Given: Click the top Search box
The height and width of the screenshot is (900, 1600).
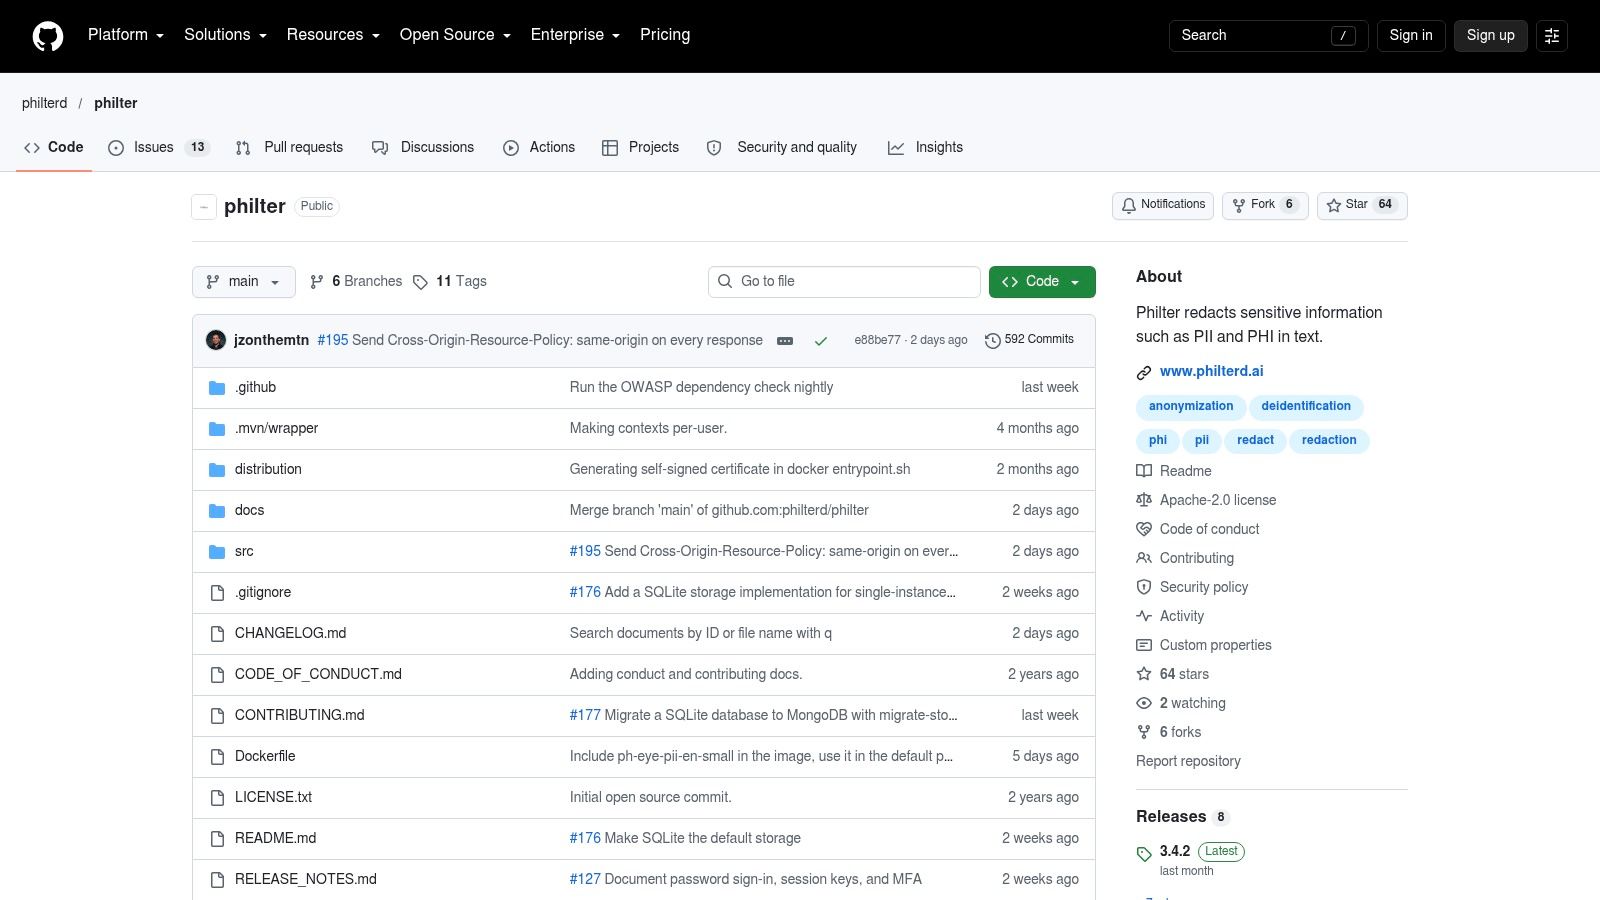Looking at the screenshot, I should coord(1268,35).
